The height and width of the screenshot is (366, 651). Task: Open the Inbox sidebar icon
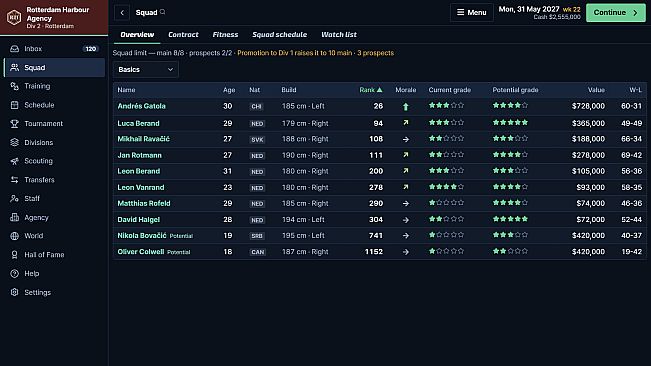(x=15, y=49)
